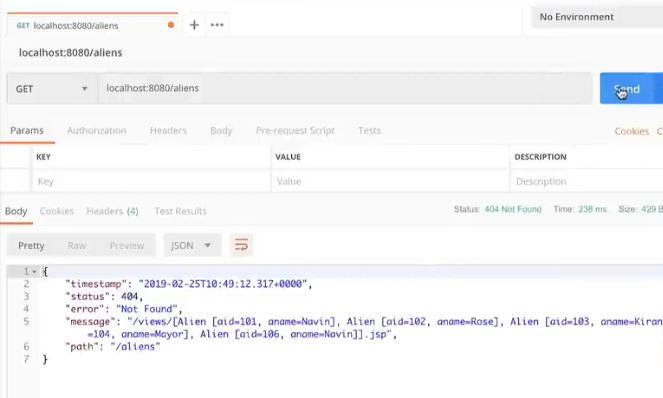
Task: Click the "message" key in response JSON
Action: click(x=90, y=322)
